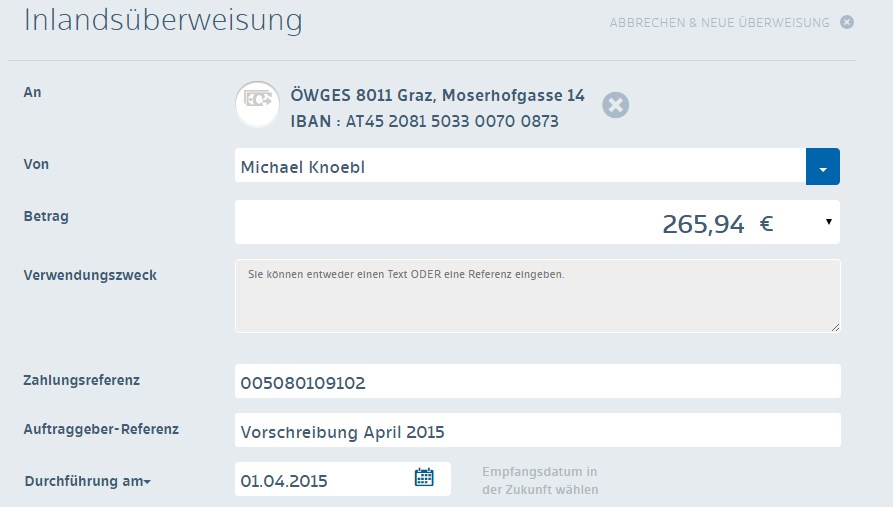The image size is (893, 507).
Task: Click the recipient IBAN AT45 line
Action: (424, 121)
